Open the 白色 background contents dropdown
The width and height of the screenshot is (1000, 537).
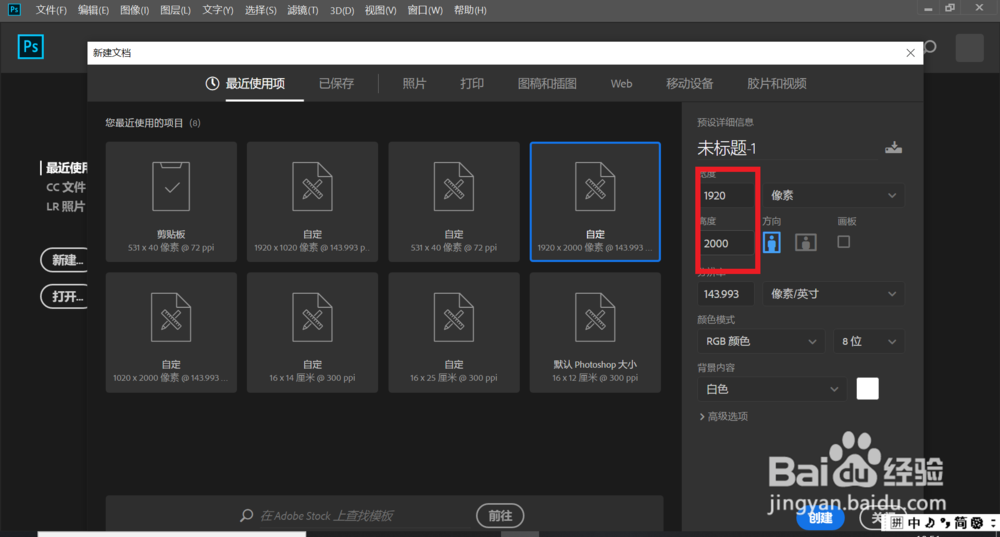click(x=772, y=389)
